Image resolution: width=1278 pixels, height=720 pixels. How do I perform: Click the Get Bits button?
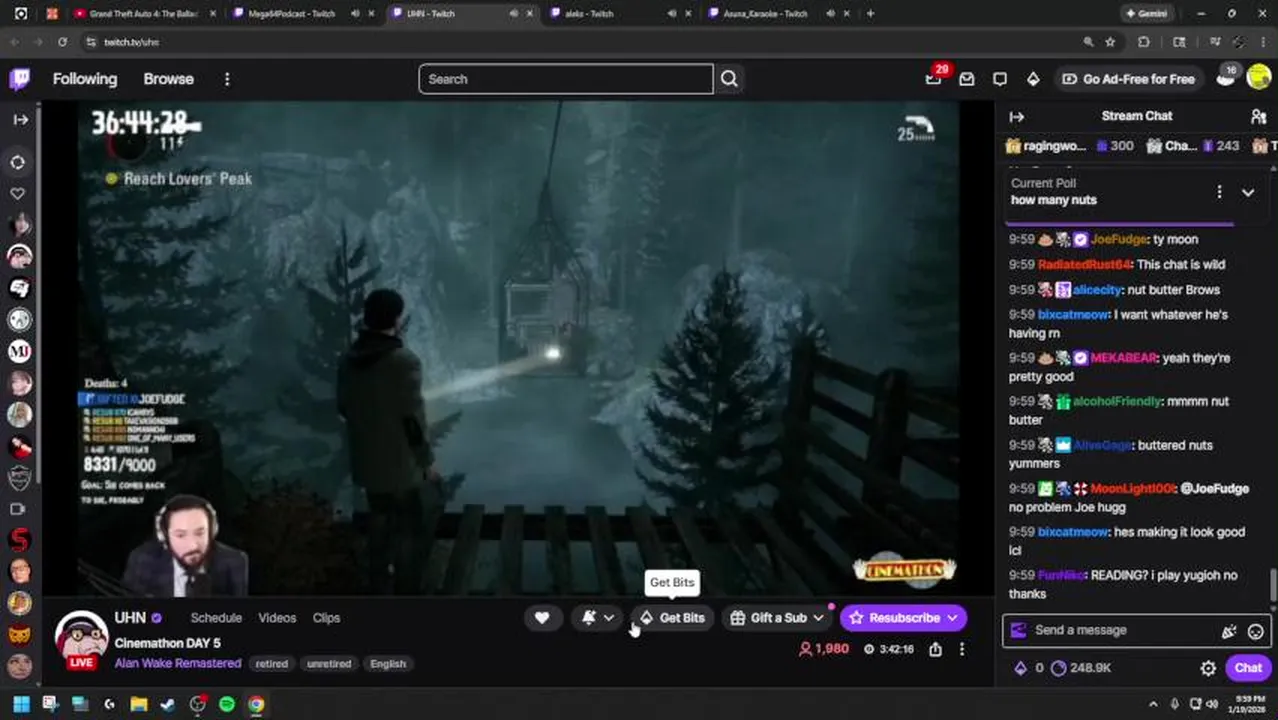672,618
